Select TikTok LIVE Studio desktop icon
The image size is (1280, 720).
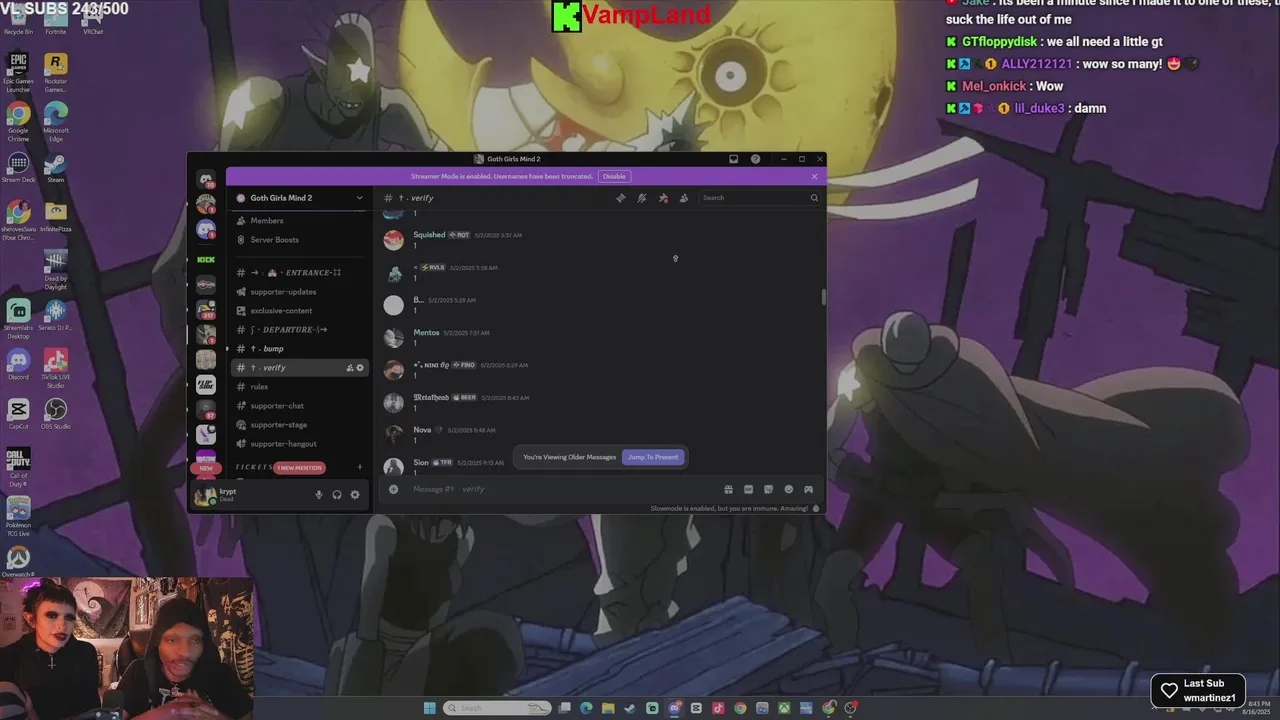point(56,368)
